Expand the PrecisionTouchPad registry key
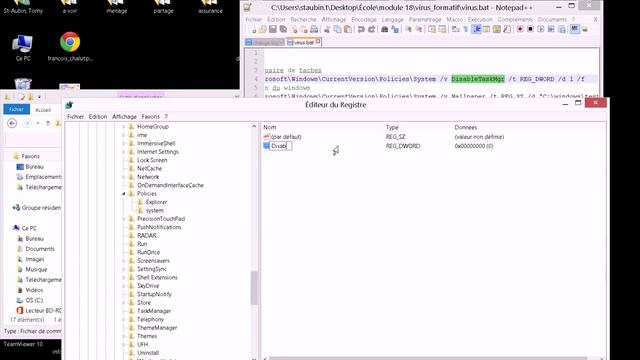This screenshot has height=360, width=640. (x=124, y=219)
